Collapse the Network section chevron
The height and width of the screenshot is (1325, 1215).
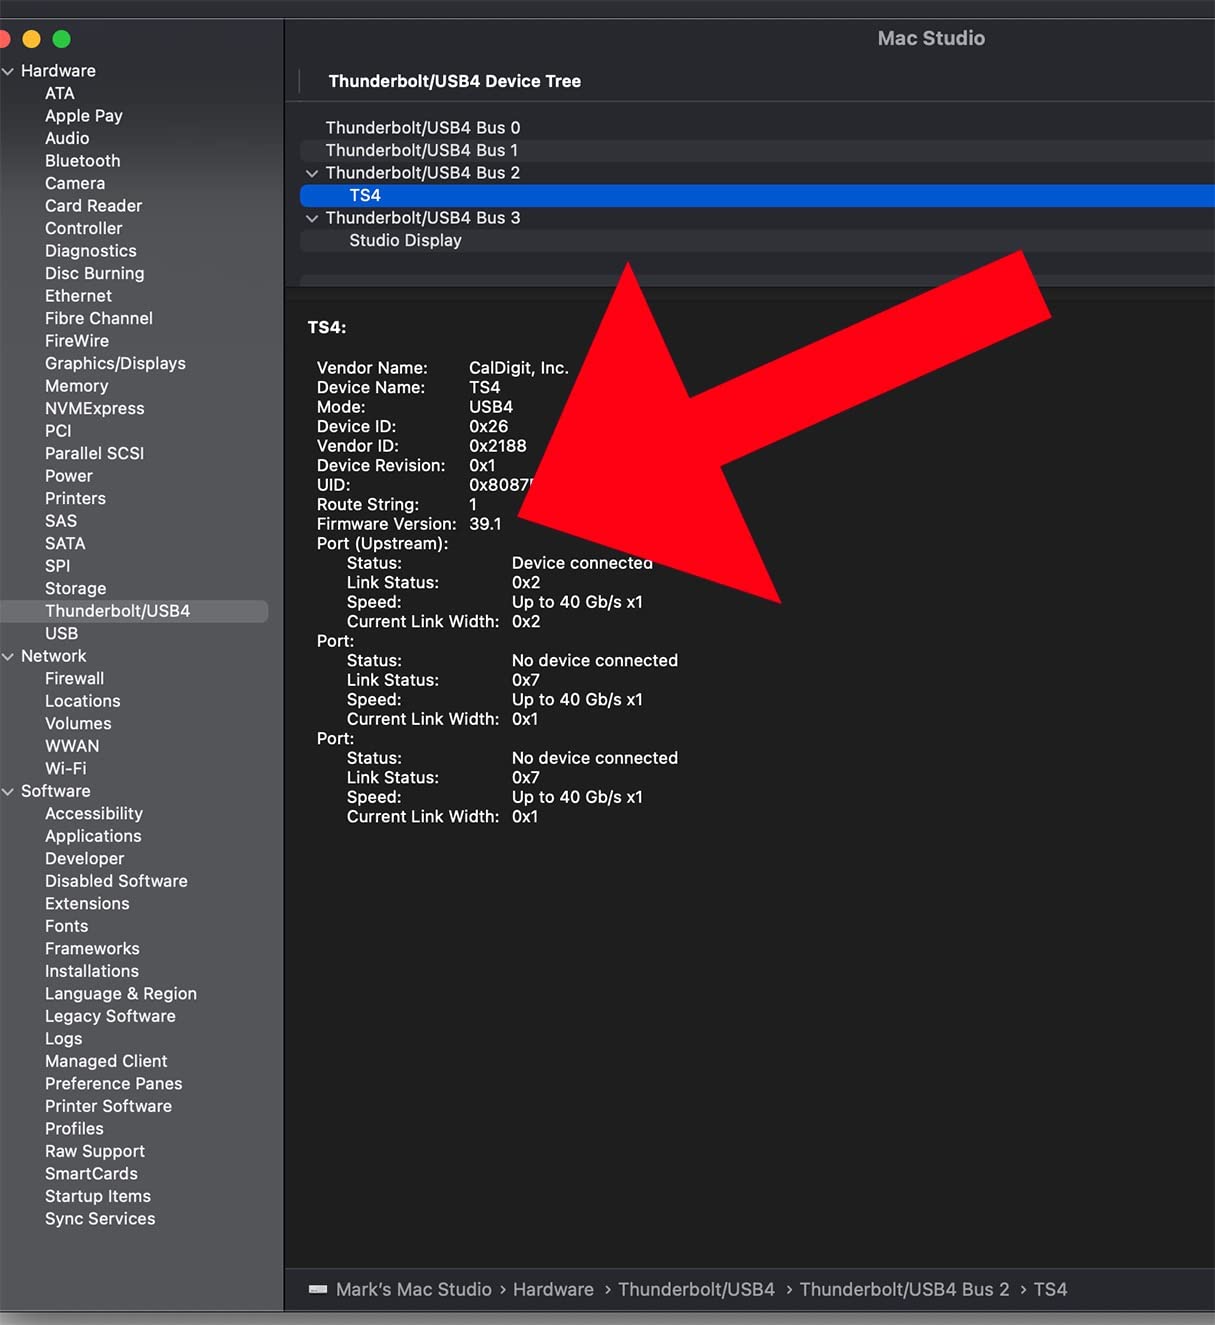[x=8, y=656]
